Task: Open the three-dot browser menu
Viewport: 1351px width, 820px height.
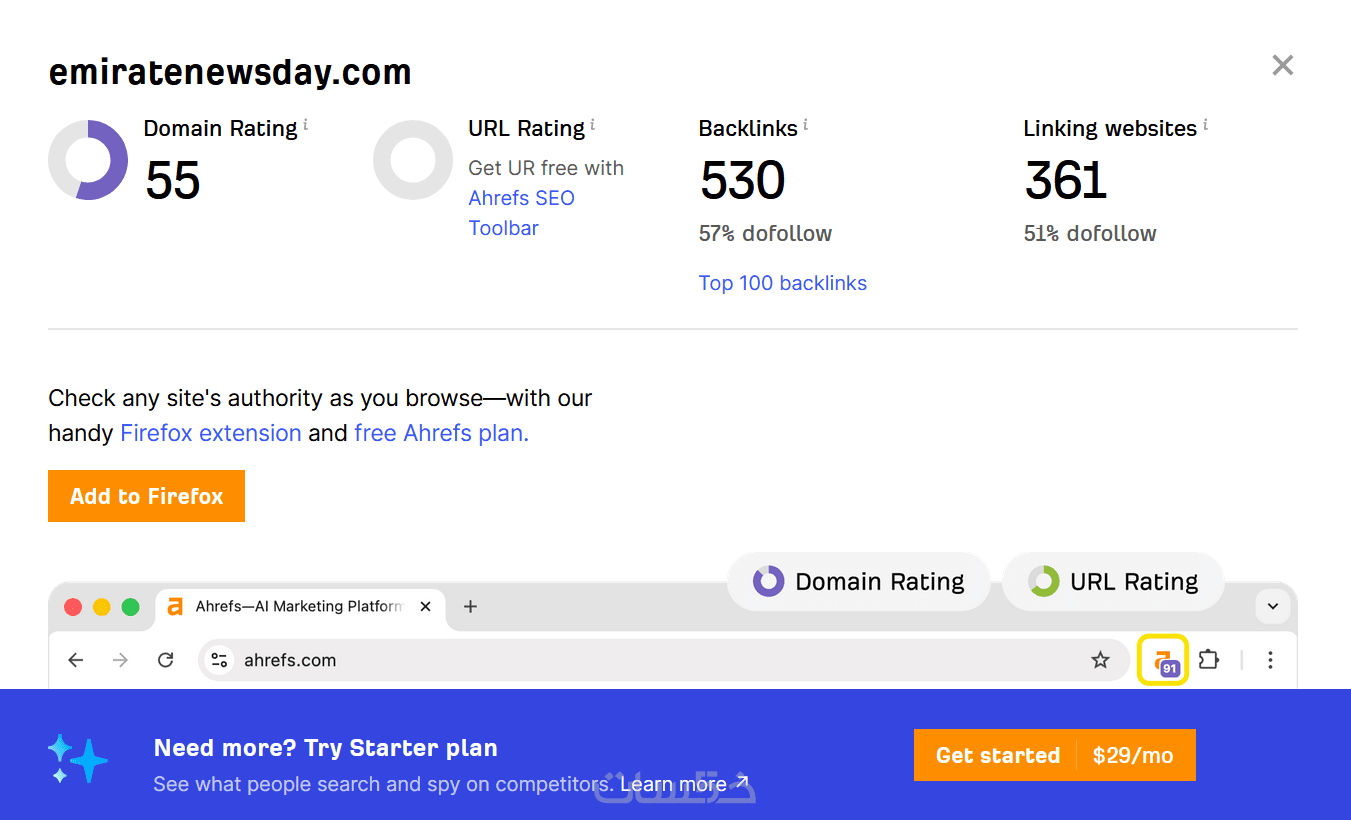Action: coord(1270,660)
